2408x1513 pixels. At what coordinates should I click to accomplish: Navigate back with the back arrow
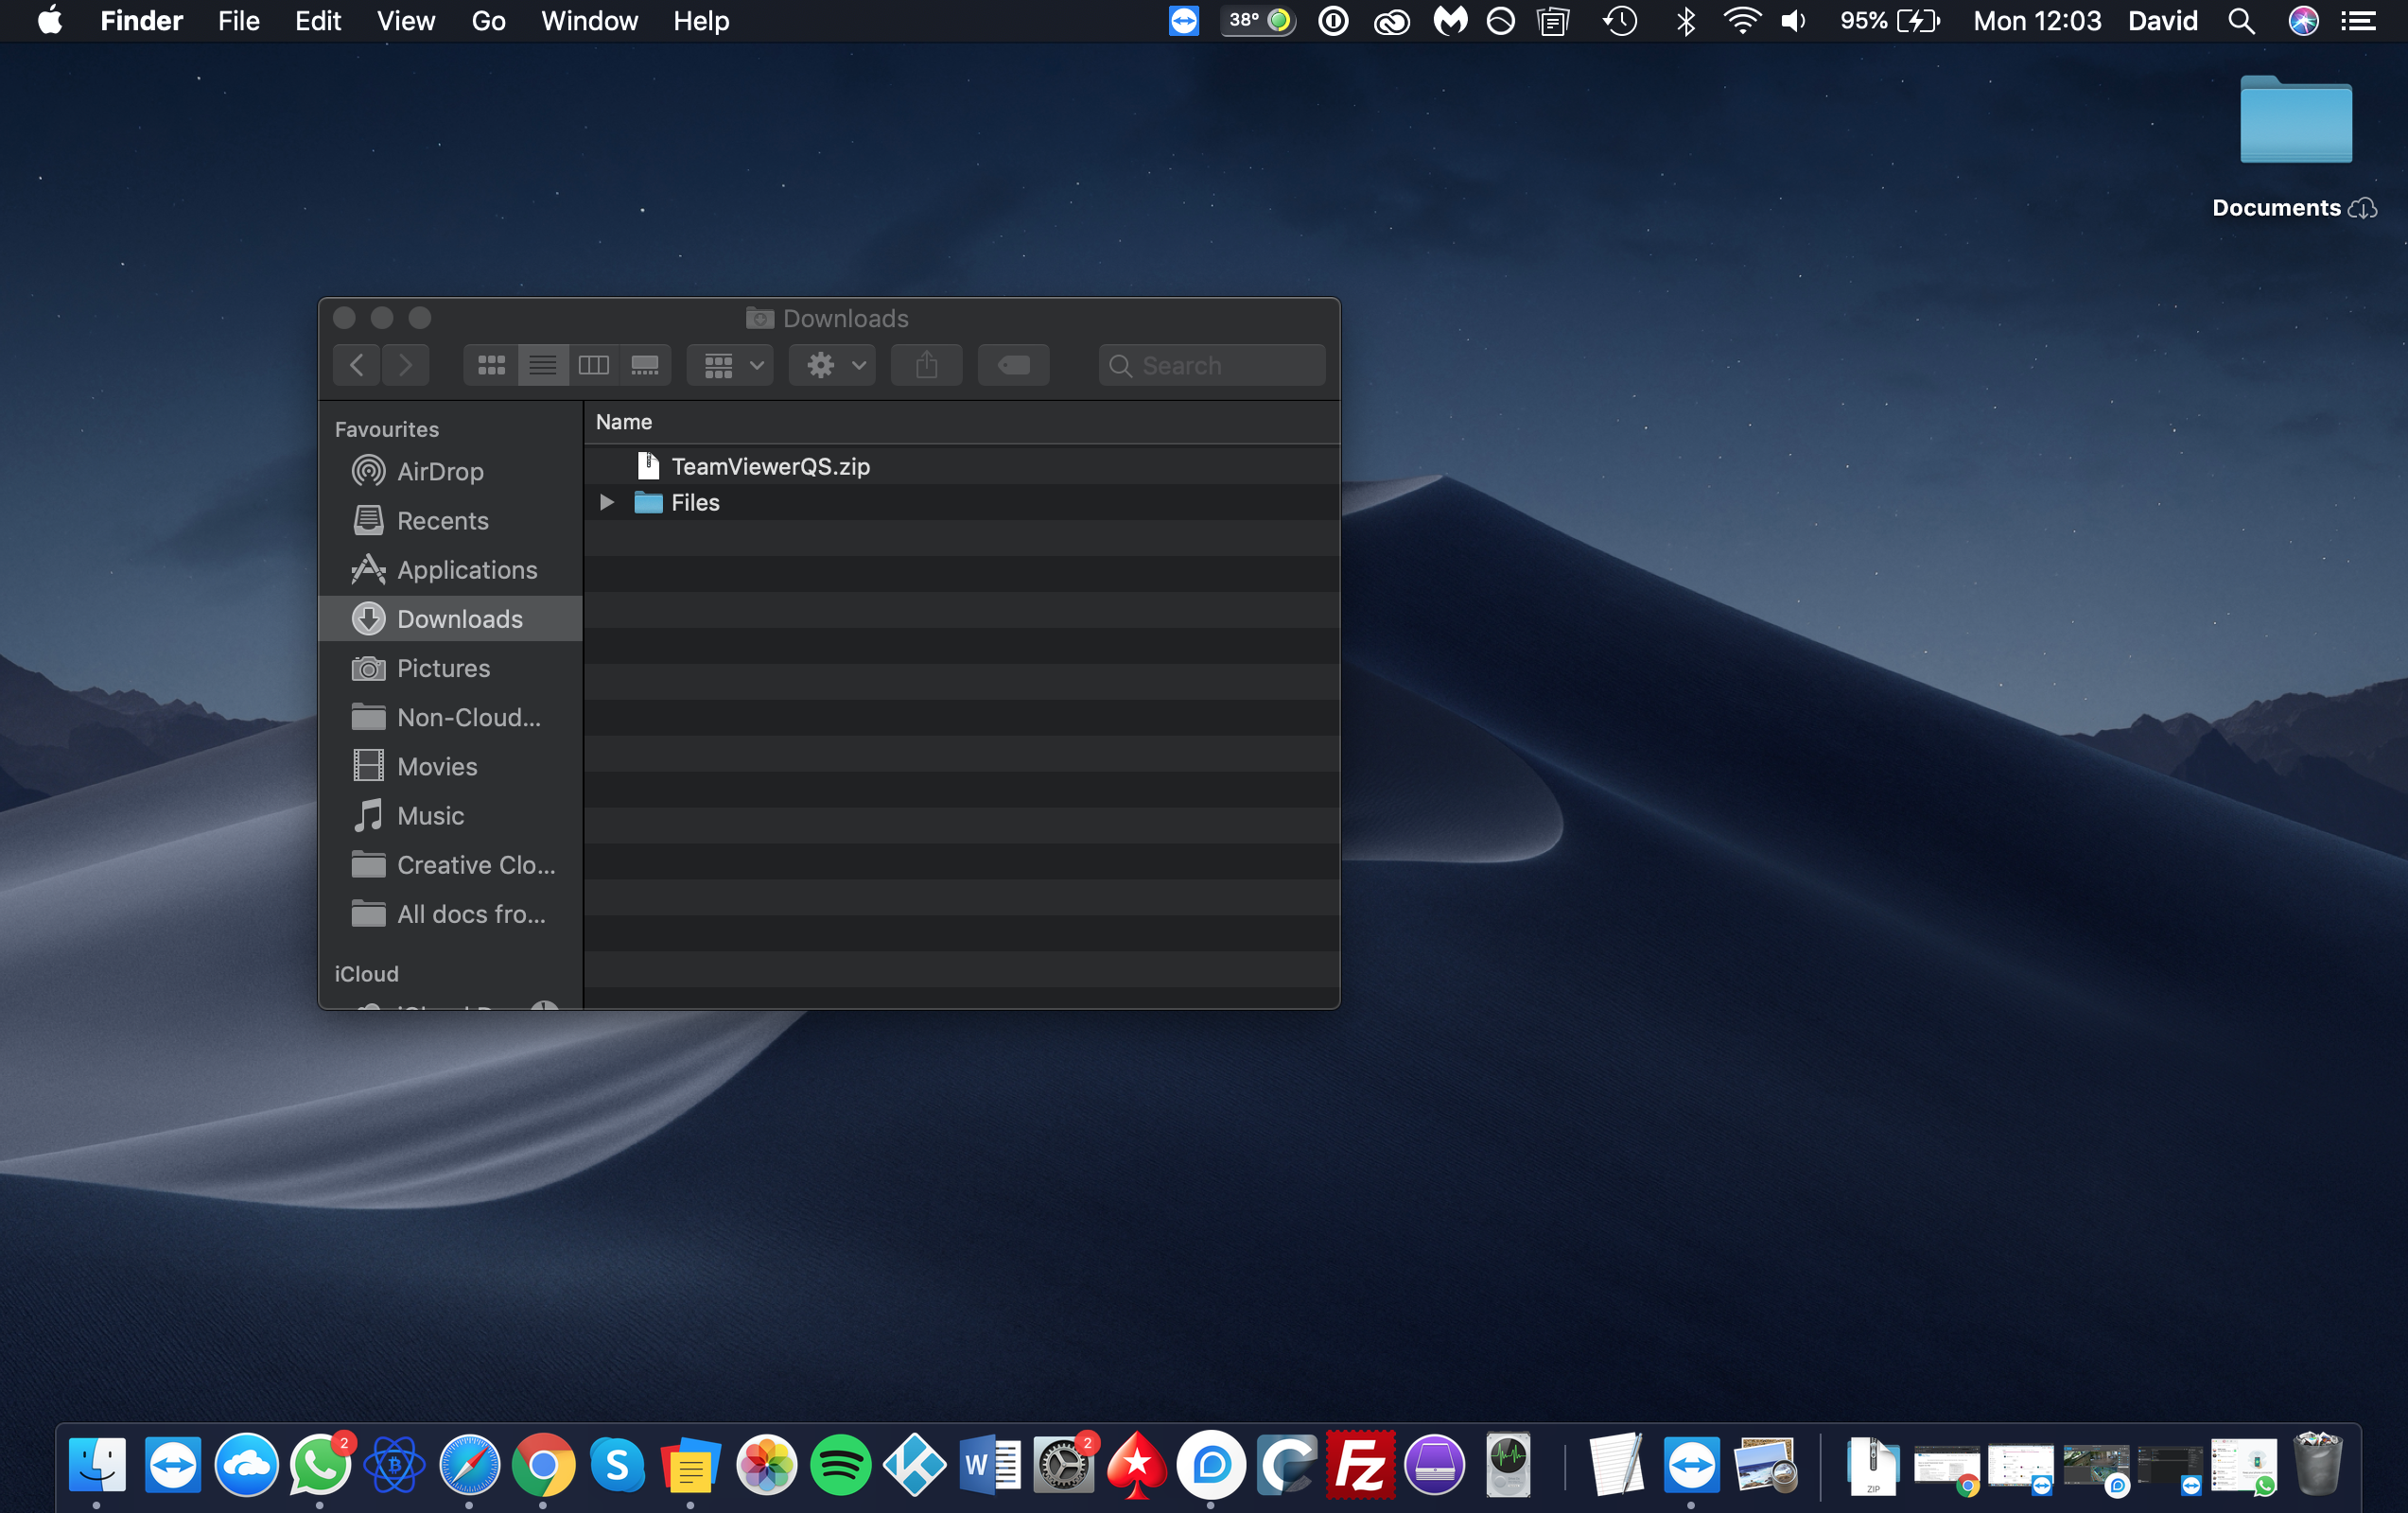(x=357, y=365)
